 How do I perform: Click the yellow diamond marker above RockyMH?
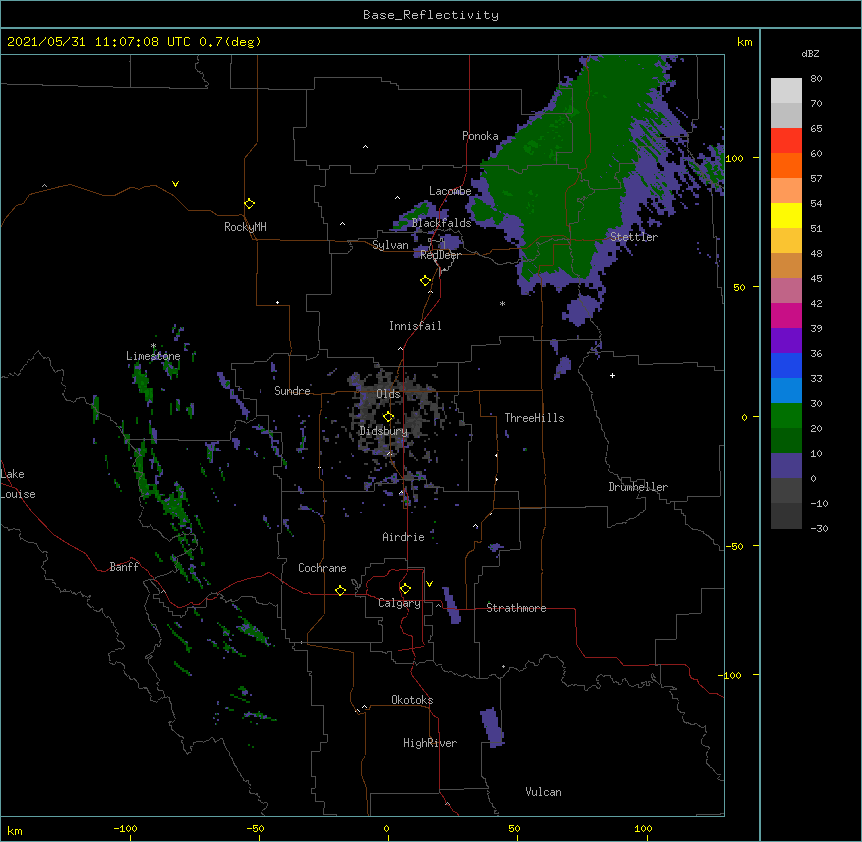click(x=249, y=203)
